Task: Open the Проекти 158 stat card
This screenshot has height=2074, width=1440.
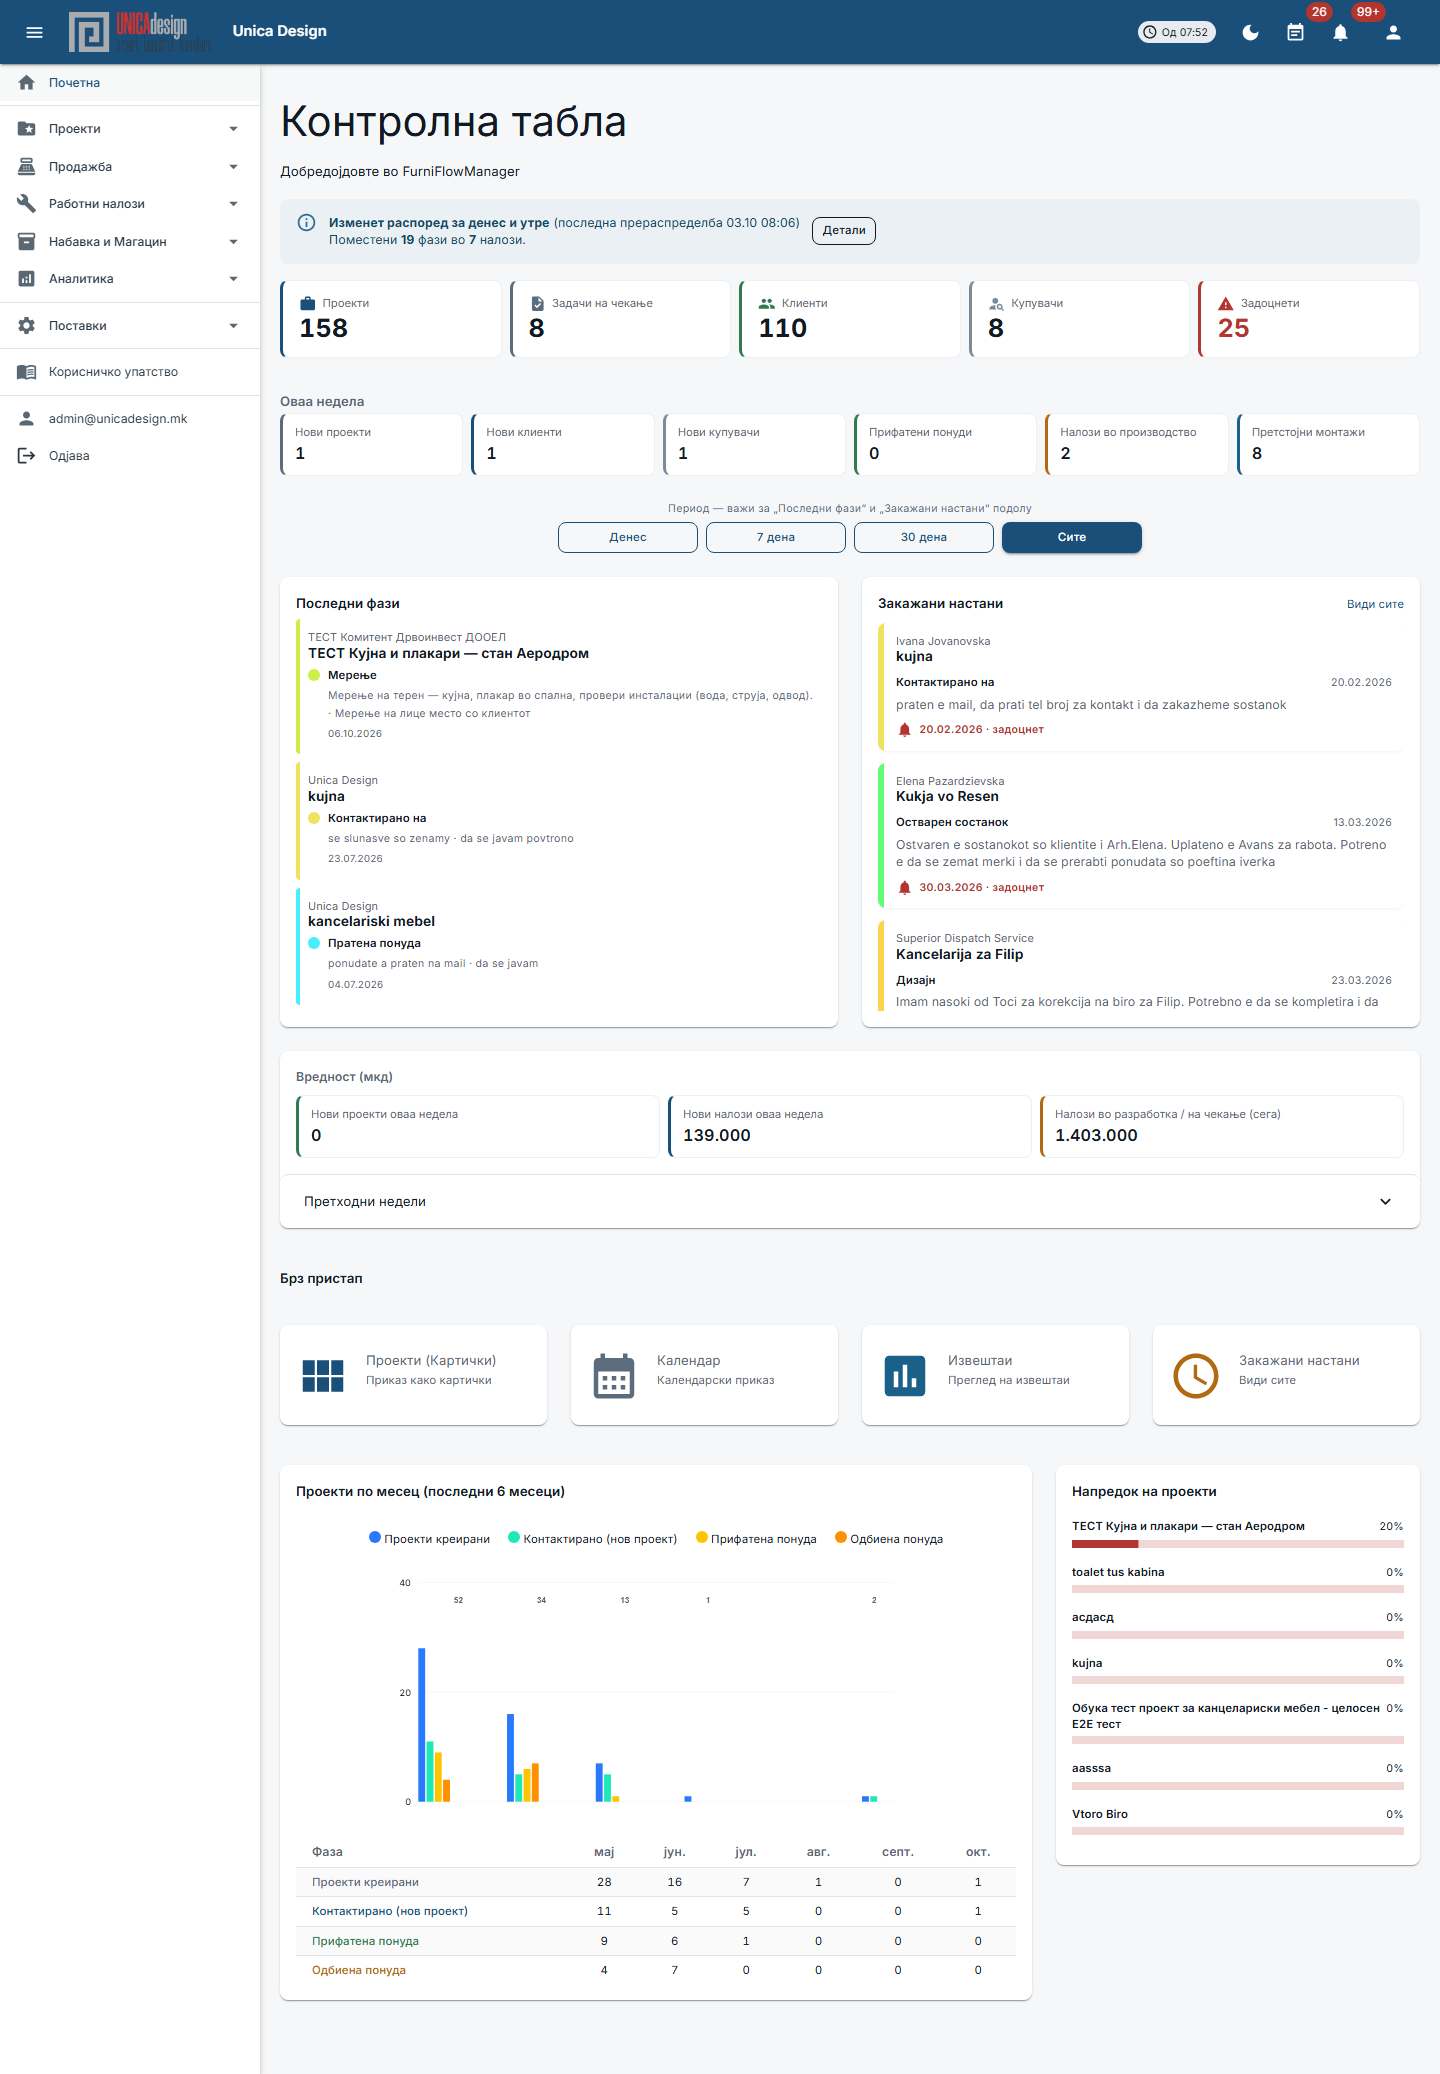Action: [391, 319]
